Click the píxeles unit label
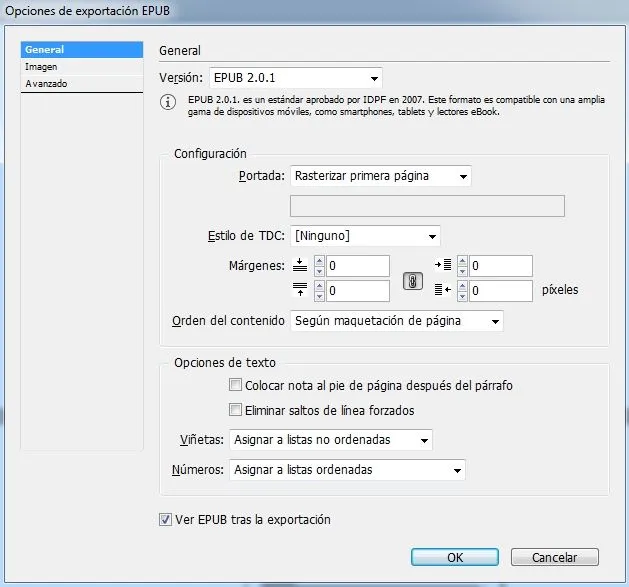 (560, 290)
